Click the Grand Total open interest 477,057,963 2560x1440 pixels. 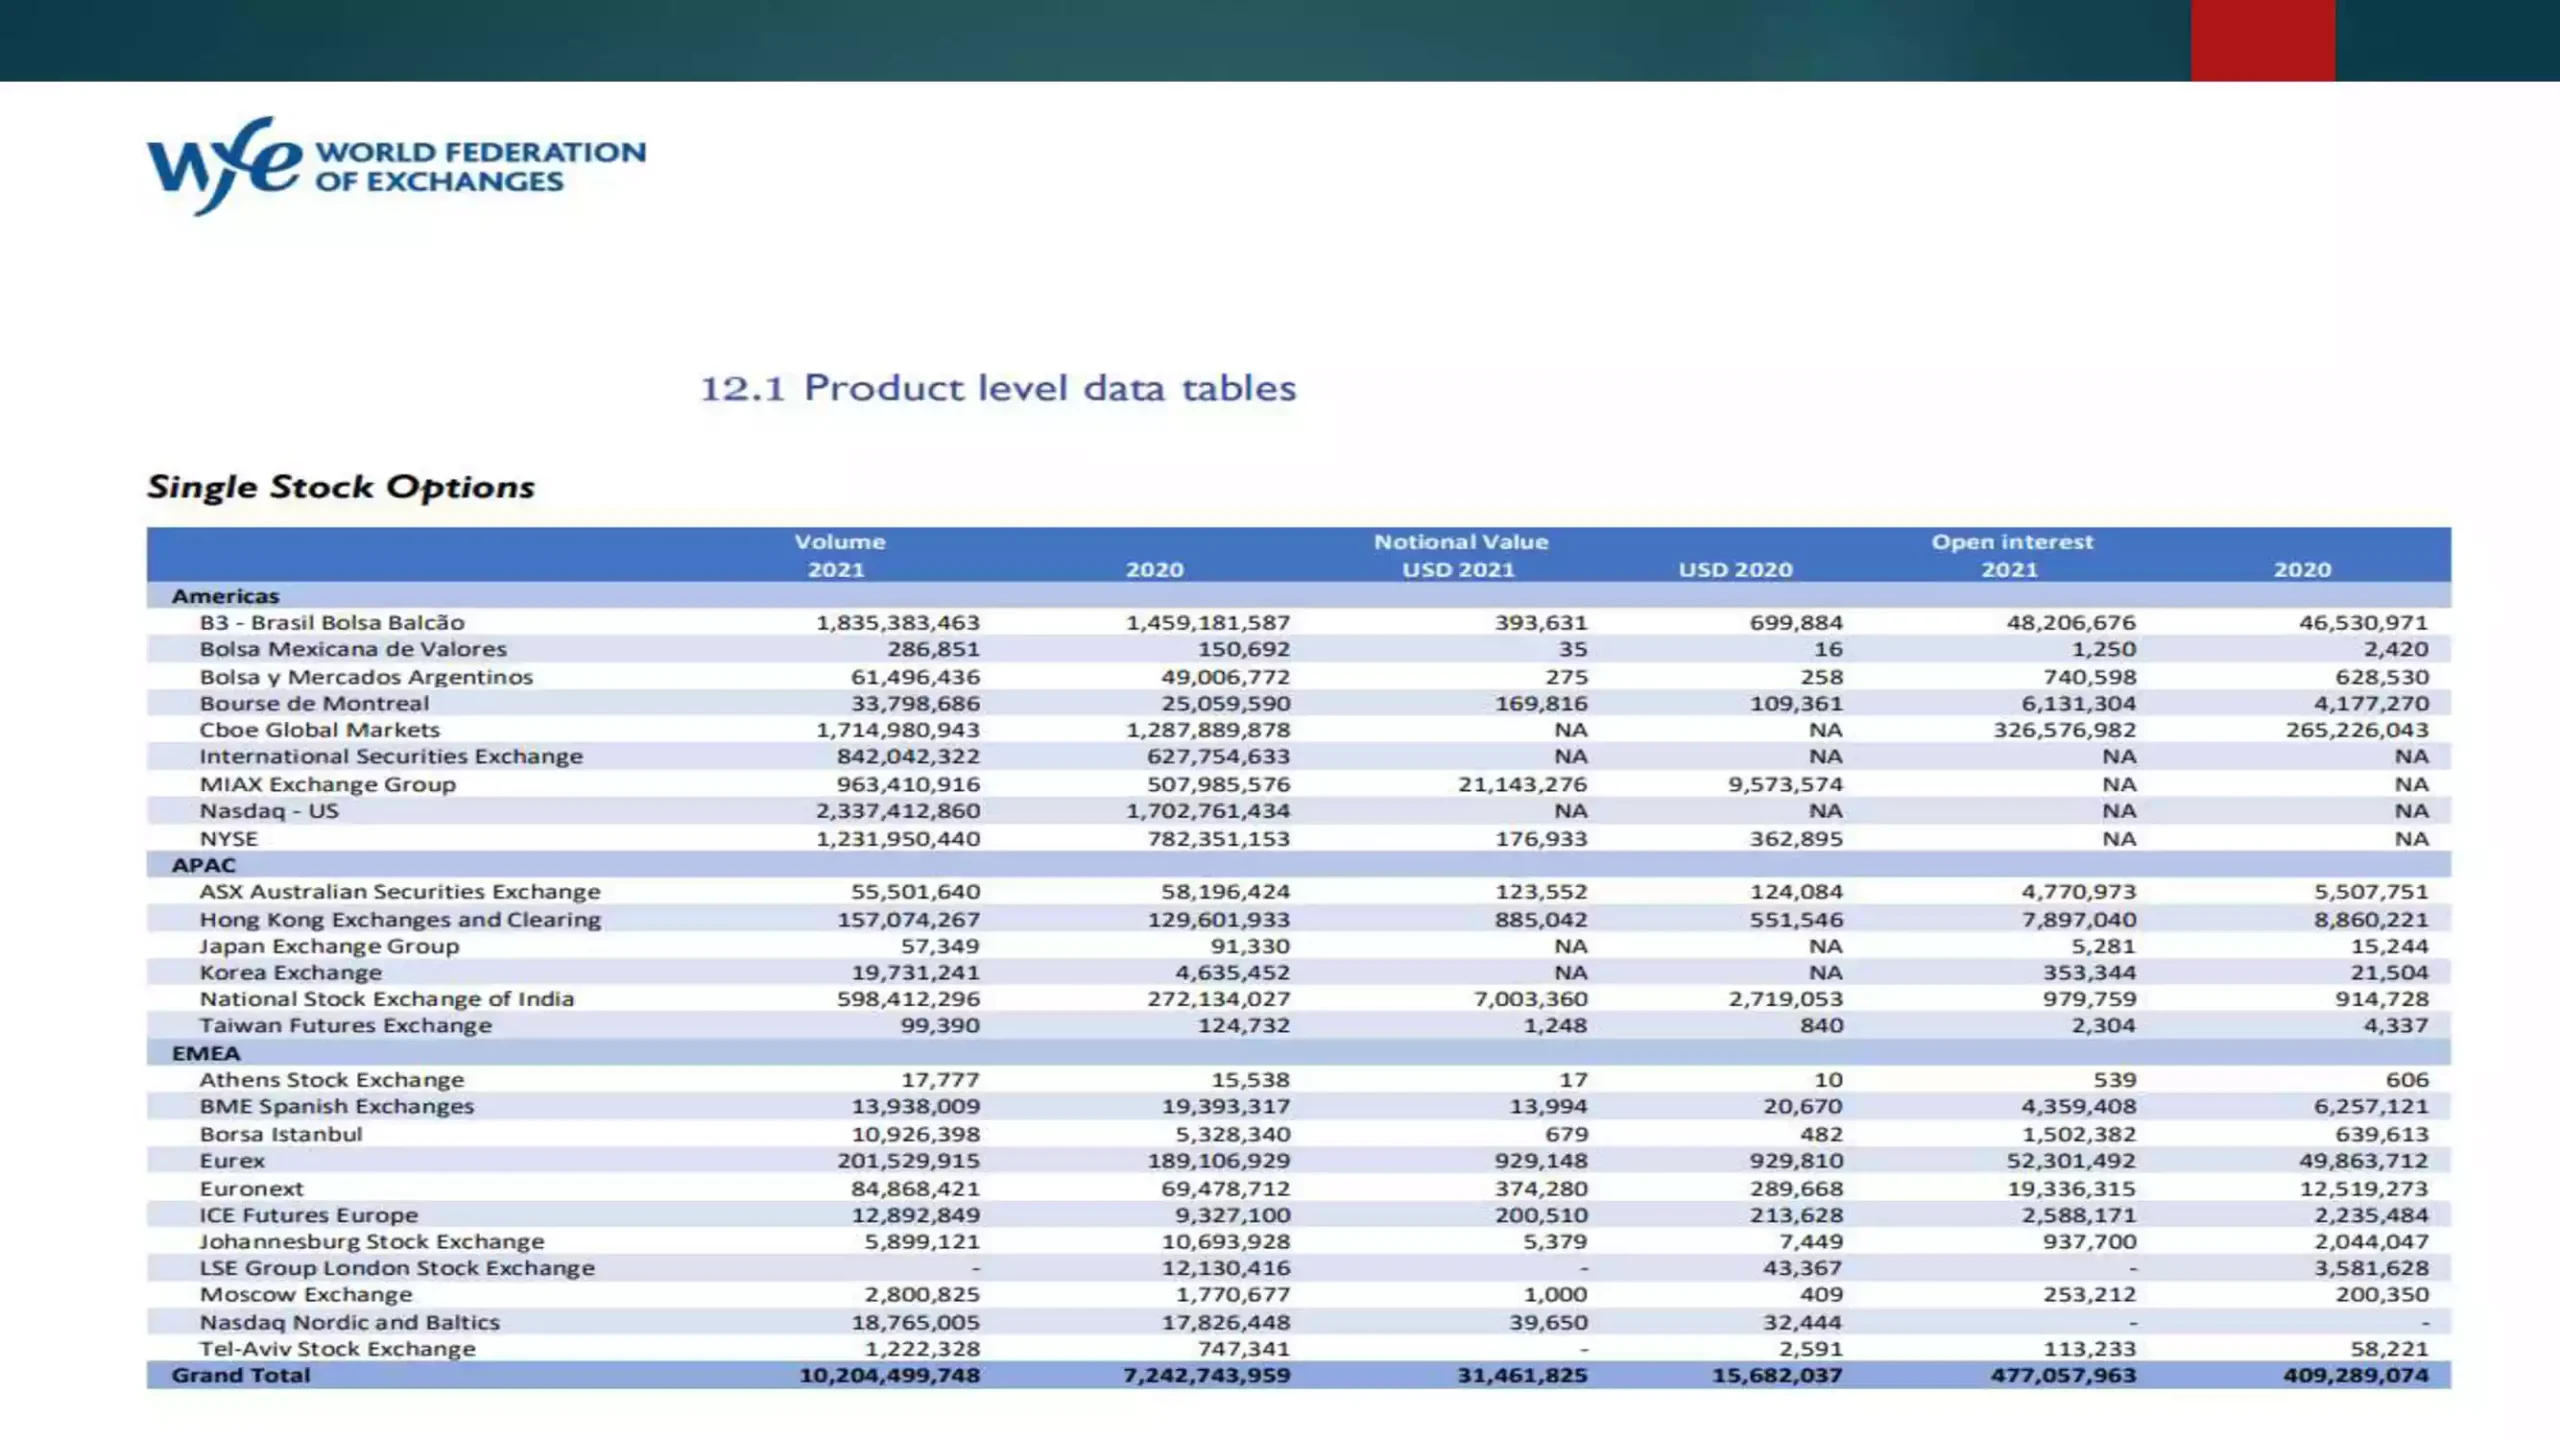coord(2064,1376)
